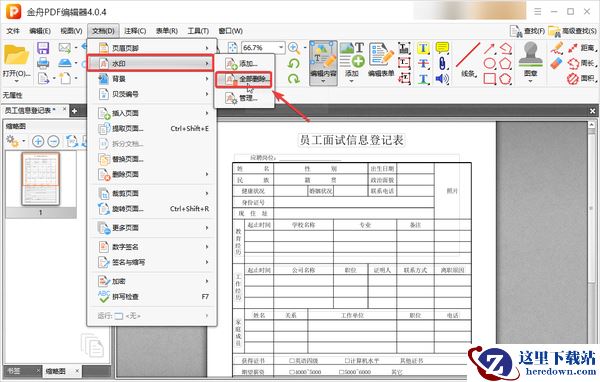Click page 1 thumbnail in sidebar
Screen dimensions: 600x382
[41, 179]
